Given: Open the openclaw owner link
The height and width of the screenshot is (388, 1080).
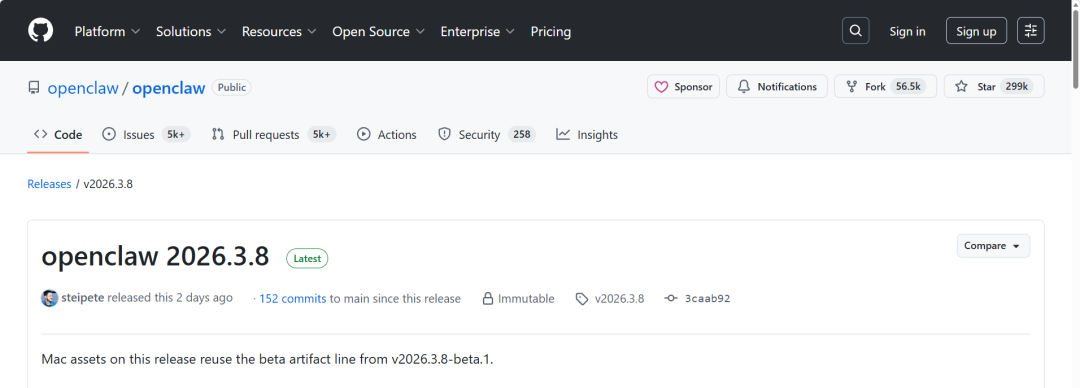Looking at the screenshot, I should pyautogui.click(x=83, y=88).
